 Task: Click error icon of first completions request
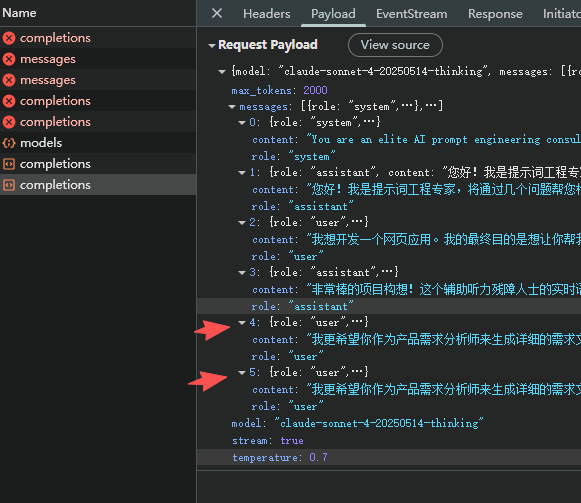tap(9, 38)
